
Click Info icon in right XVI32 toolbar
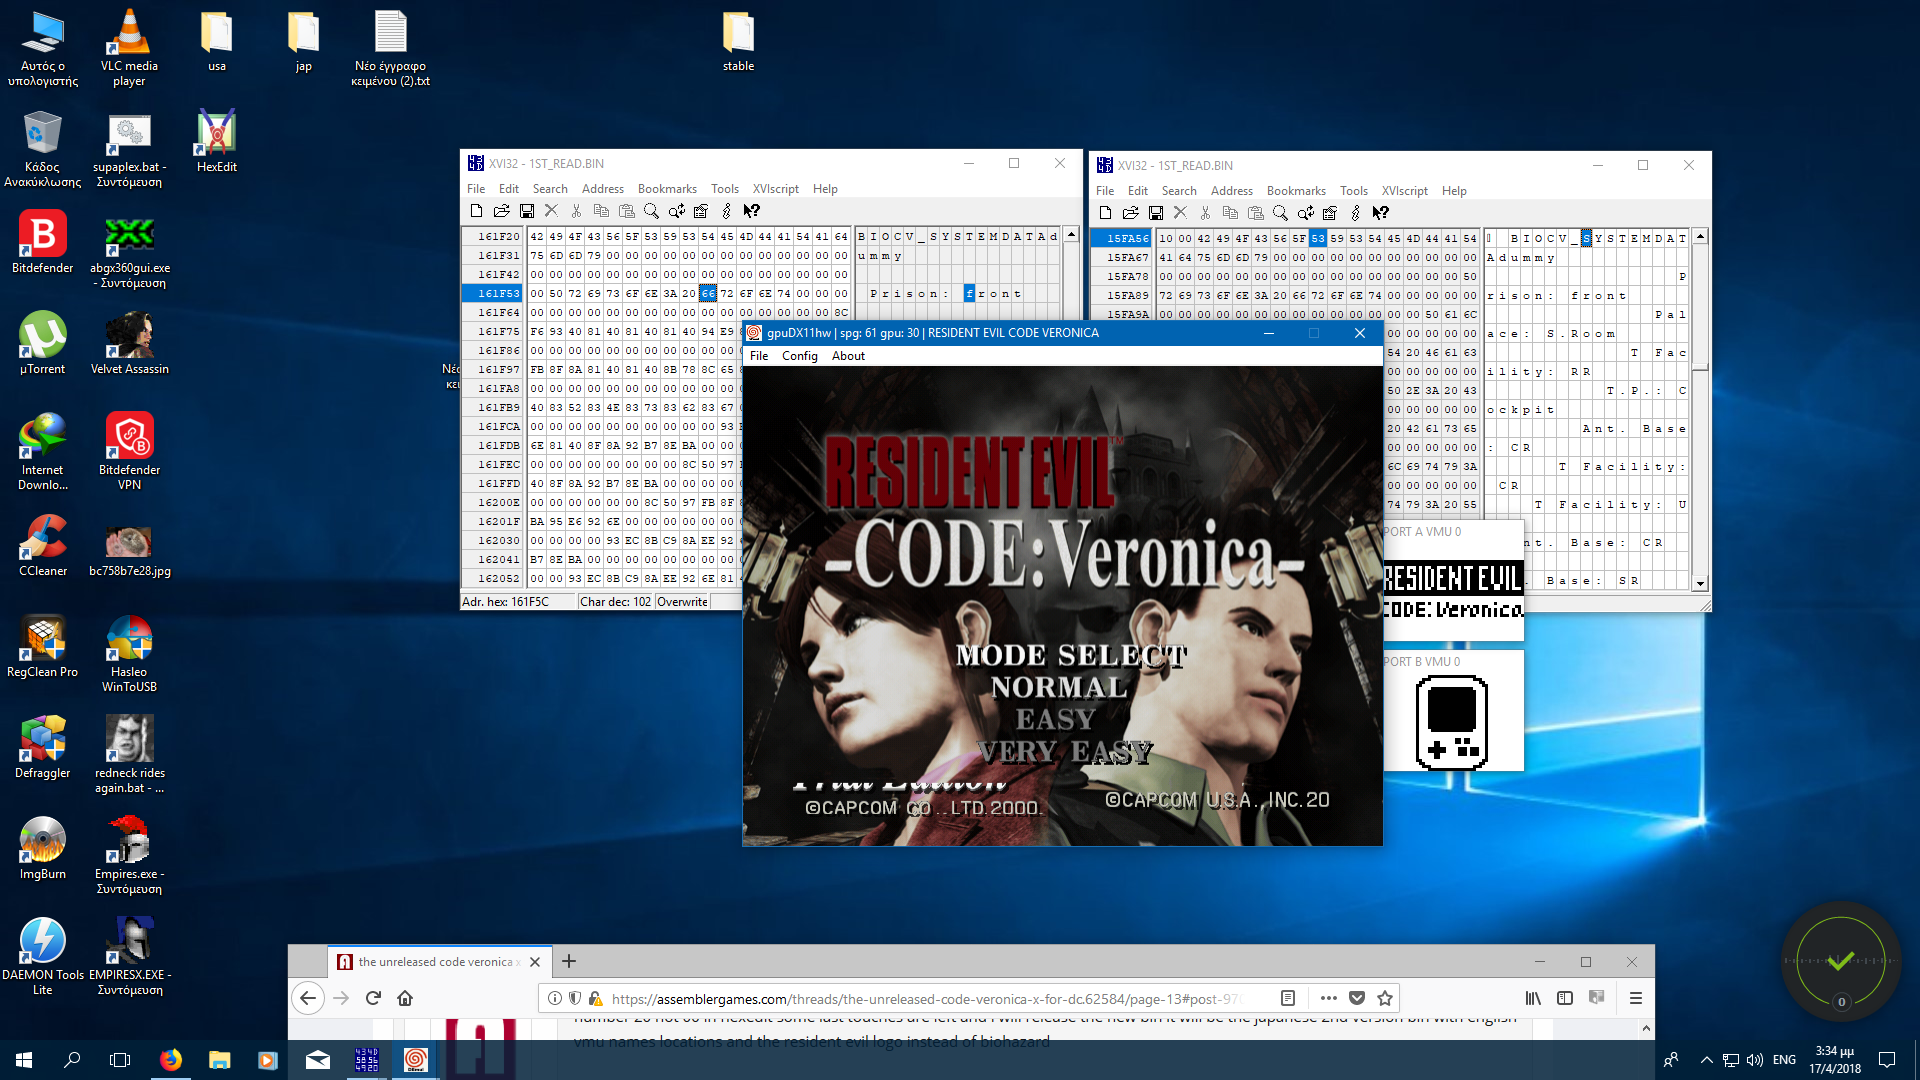pyautogui.click(x=1356, y=213)
